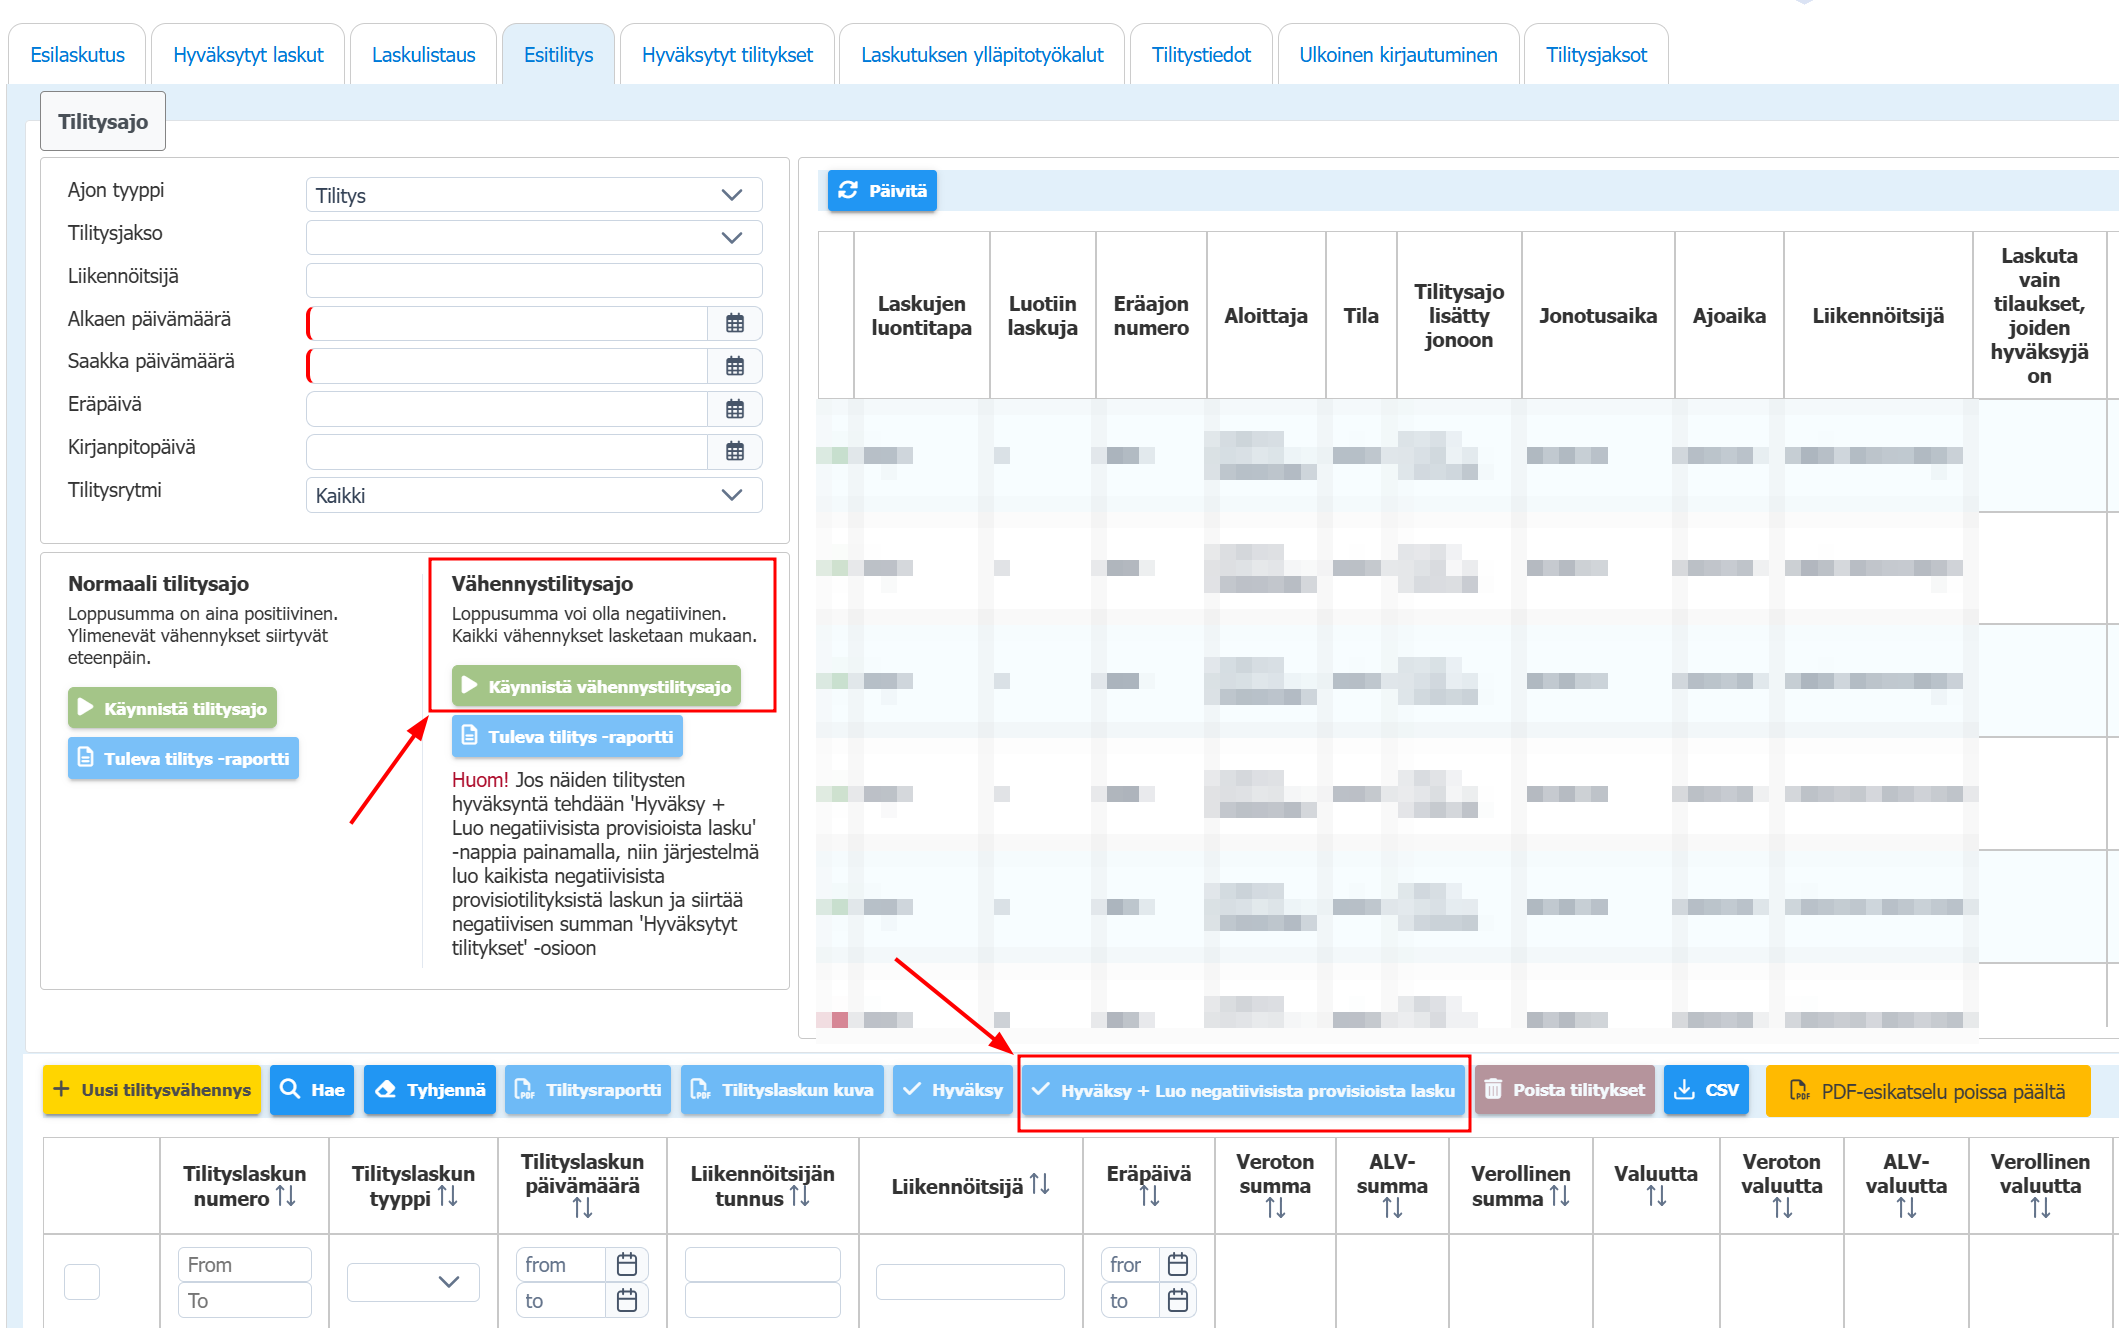Sort by Tilityslaskun numero column arrows
The width and height of the screenshot is (2119, 1328).
pos(286,1197)
